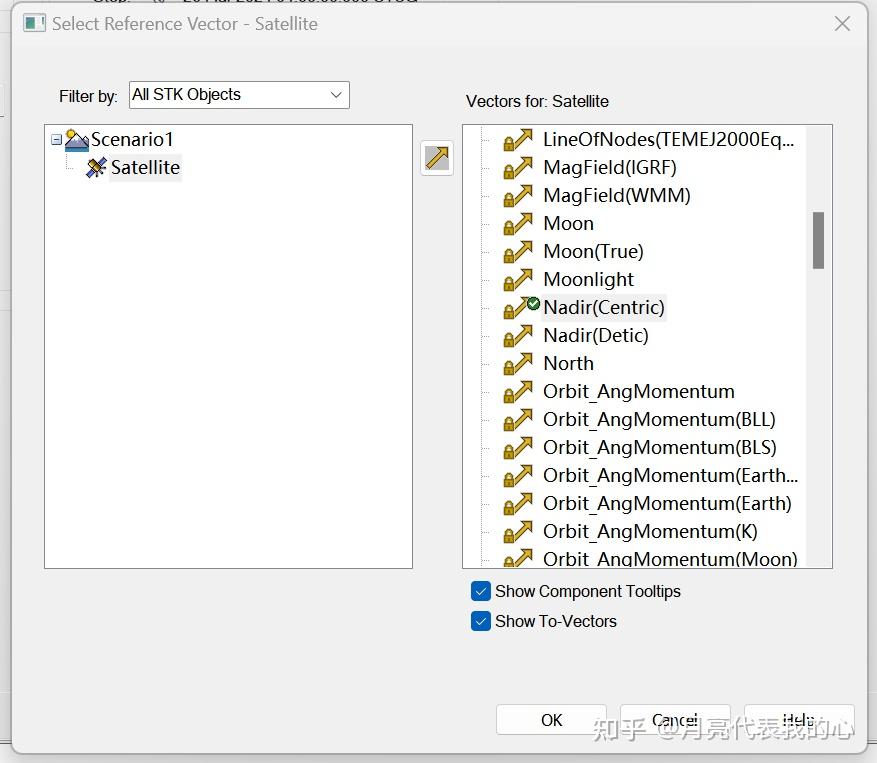Select Scenario1 in the object tree
Image resolution: width=877 pixels, height=763 pixels.
pyautogui.click(x=133, y=139)
